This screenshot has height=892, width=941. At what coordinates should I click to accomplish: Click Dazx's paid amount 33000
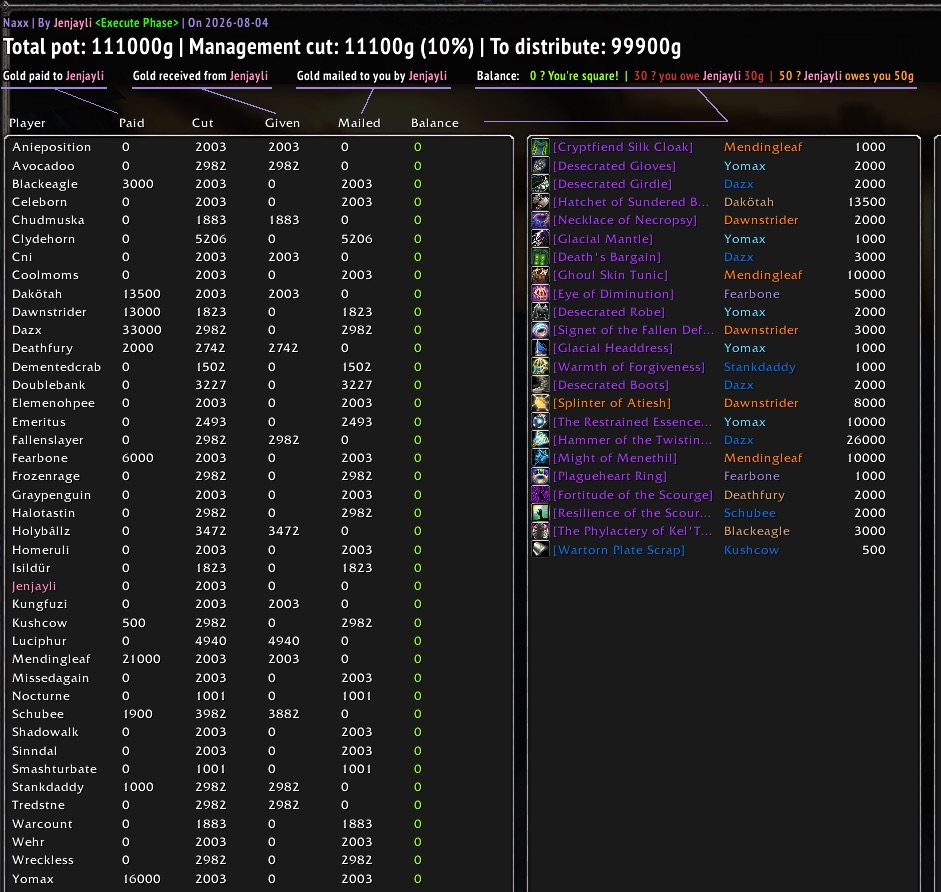[142, 330]
